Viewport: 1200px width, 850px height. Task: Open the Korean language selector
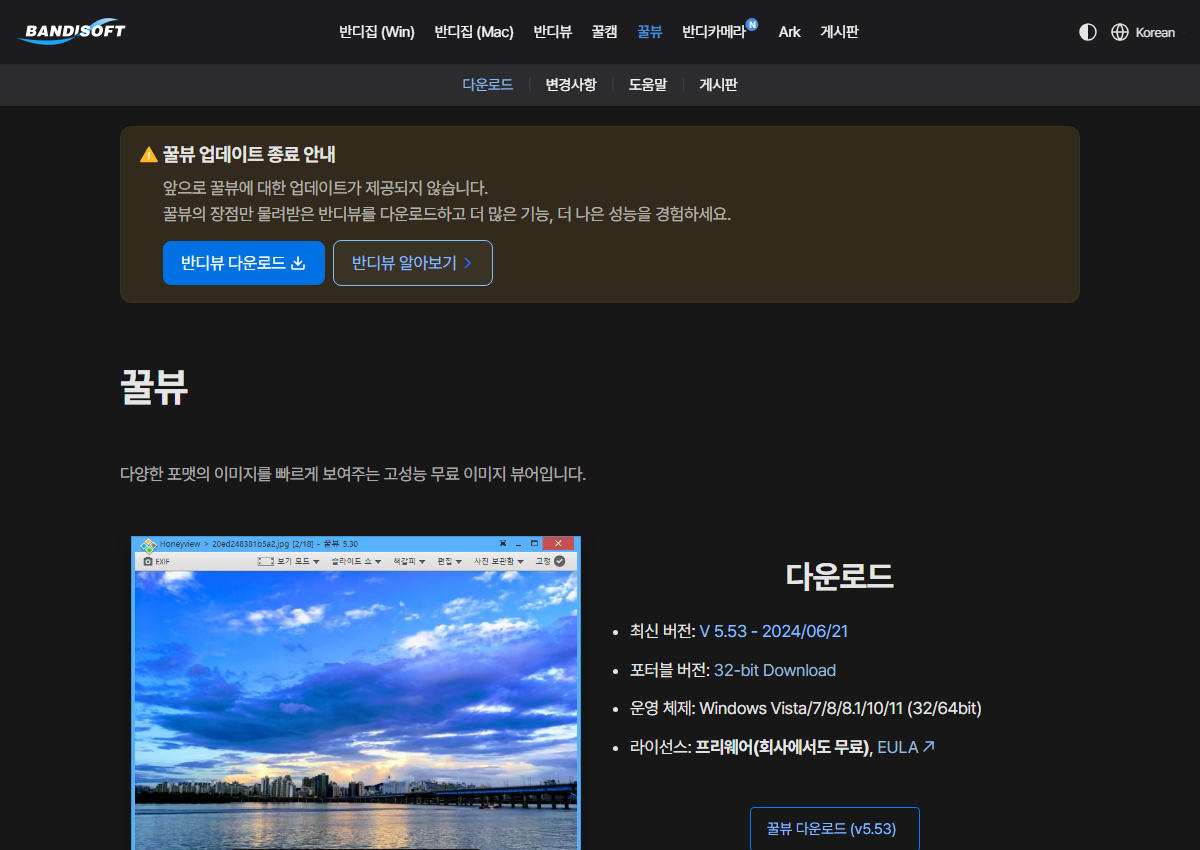(x=1143, y=32)
